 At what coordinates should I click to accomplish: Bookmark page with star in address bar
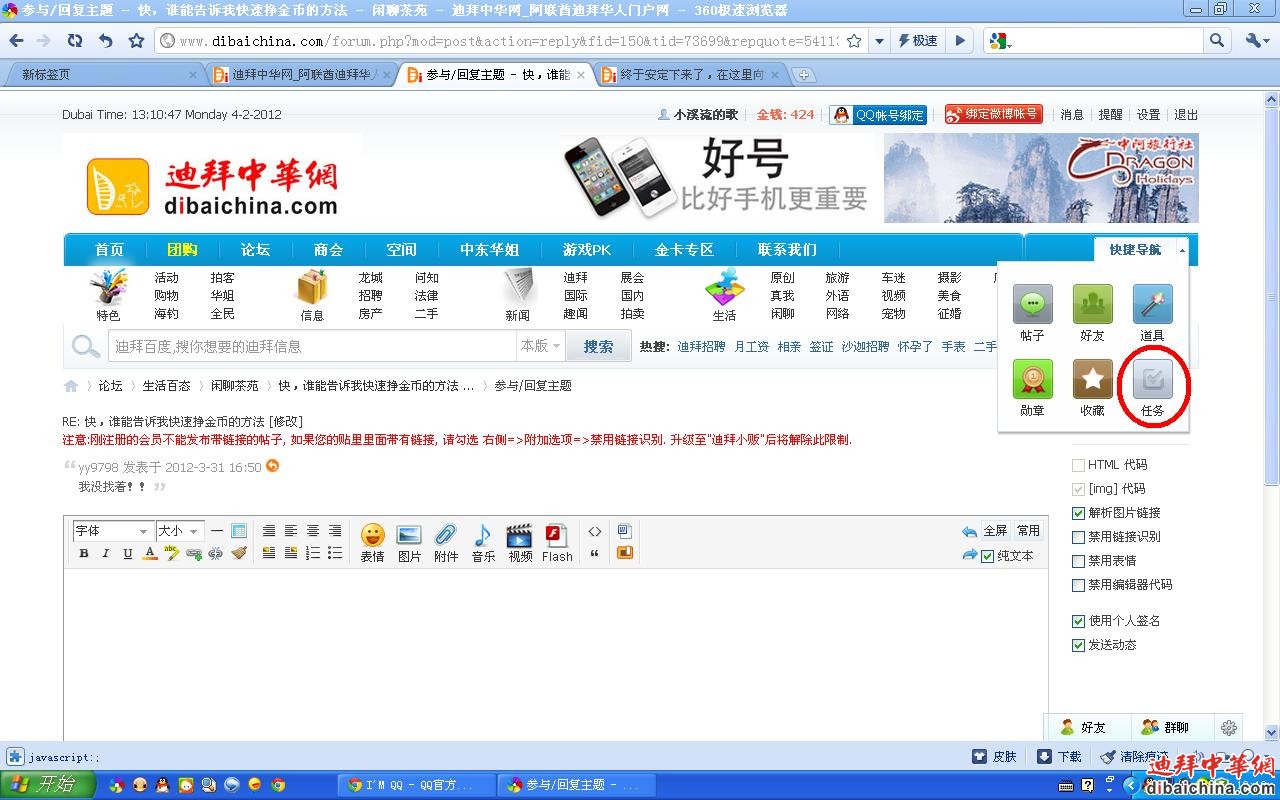point(854,41)
